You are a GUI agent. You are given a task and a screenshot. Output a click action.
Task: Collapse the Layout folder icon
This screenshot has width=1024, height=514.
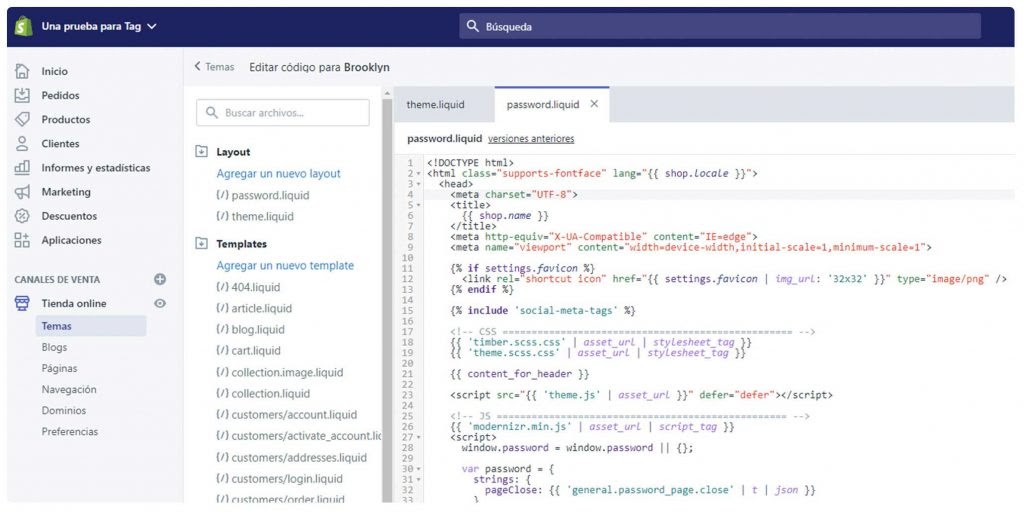tap(202, 152)
